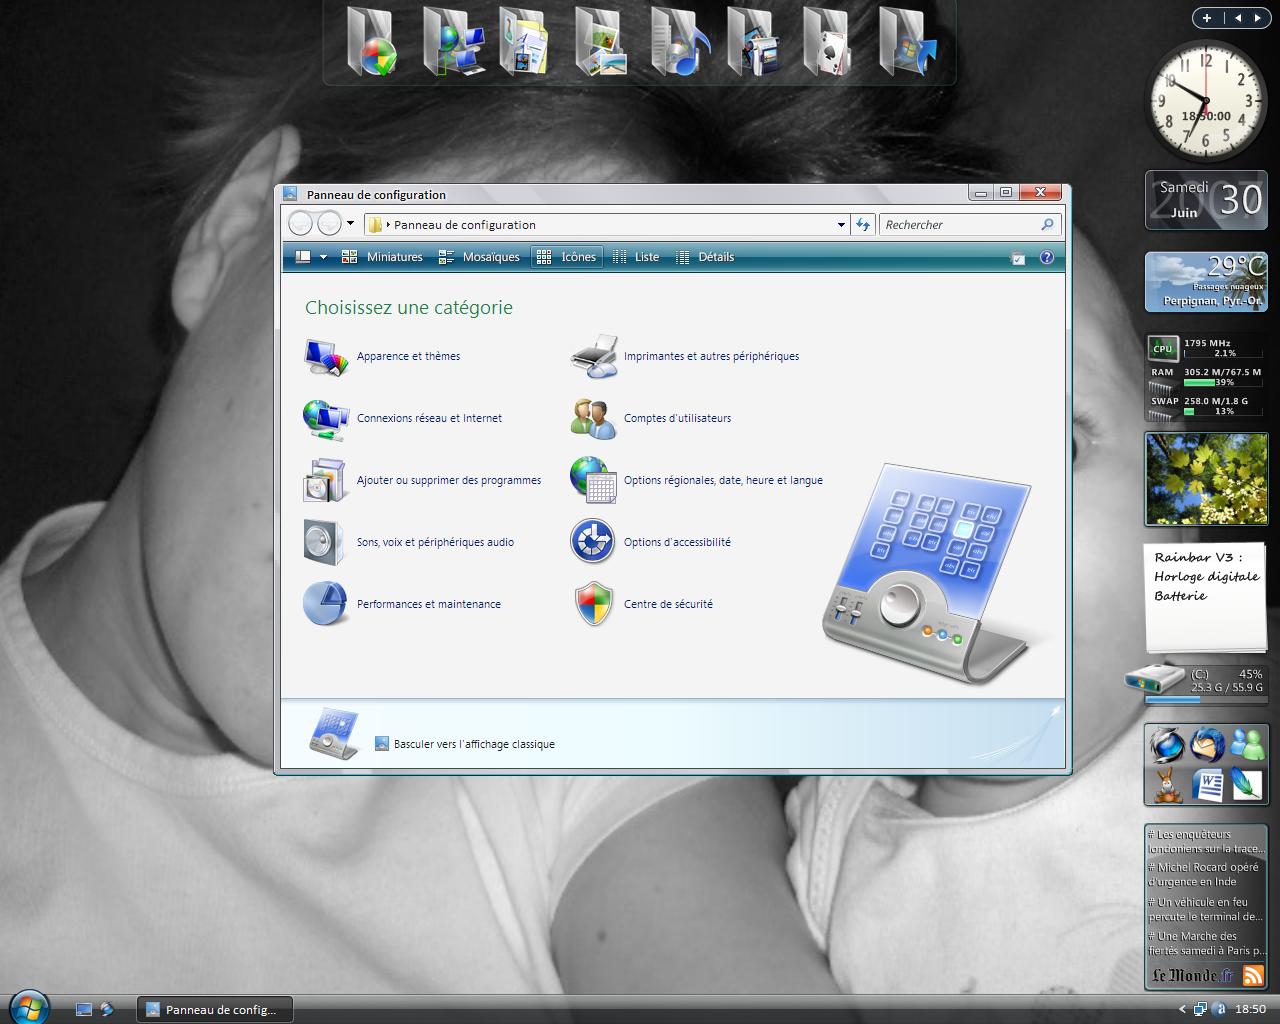
Task: Launch Microsoft Word from the sidebar launcher
Action: (1207, 785)
